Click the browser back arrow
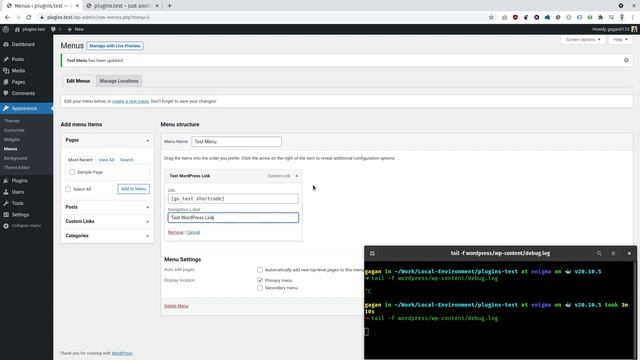 click(7, 18)
